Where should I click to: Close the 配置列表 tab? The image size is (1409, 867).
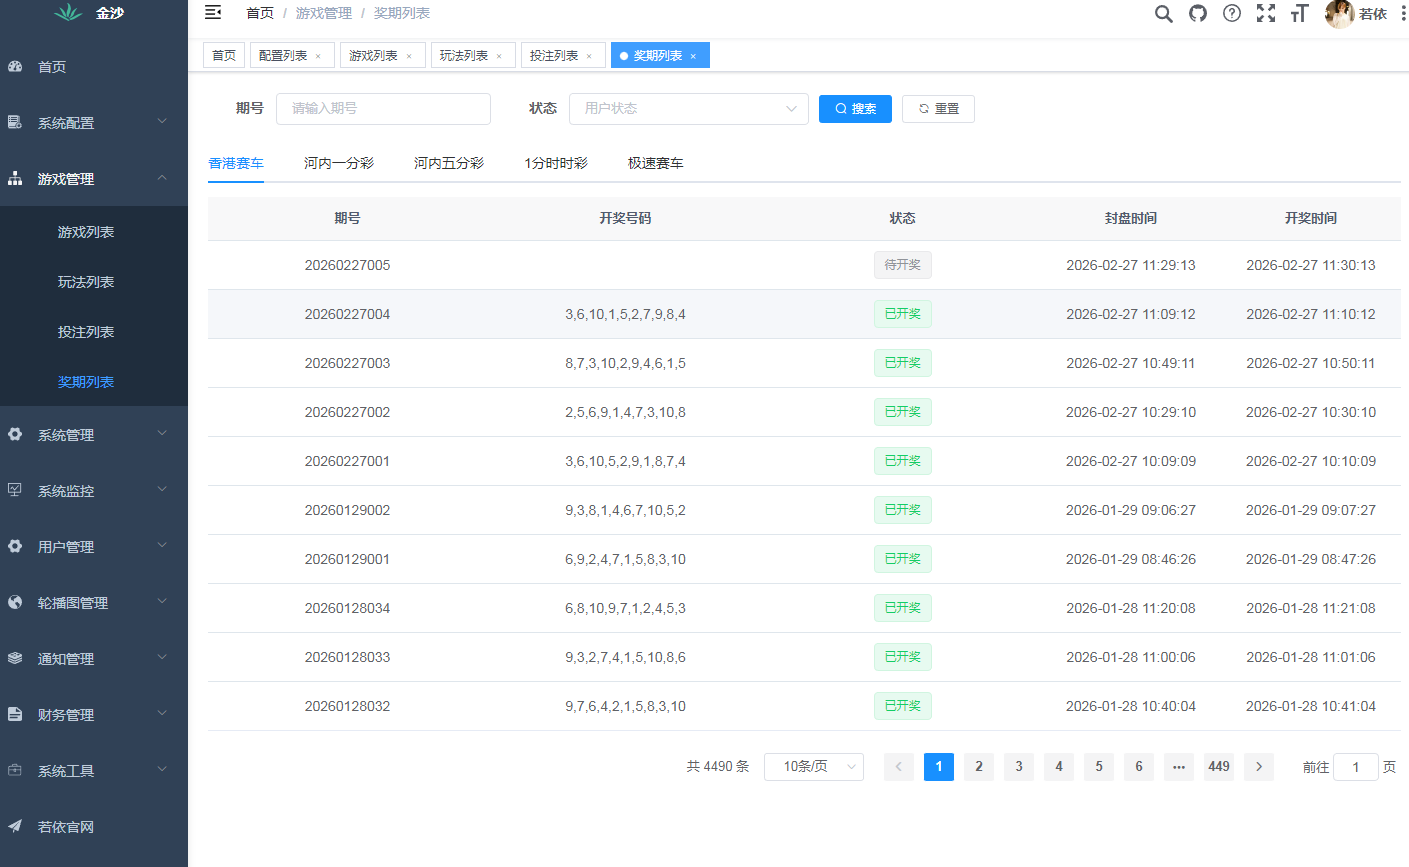tap(320, 55)
